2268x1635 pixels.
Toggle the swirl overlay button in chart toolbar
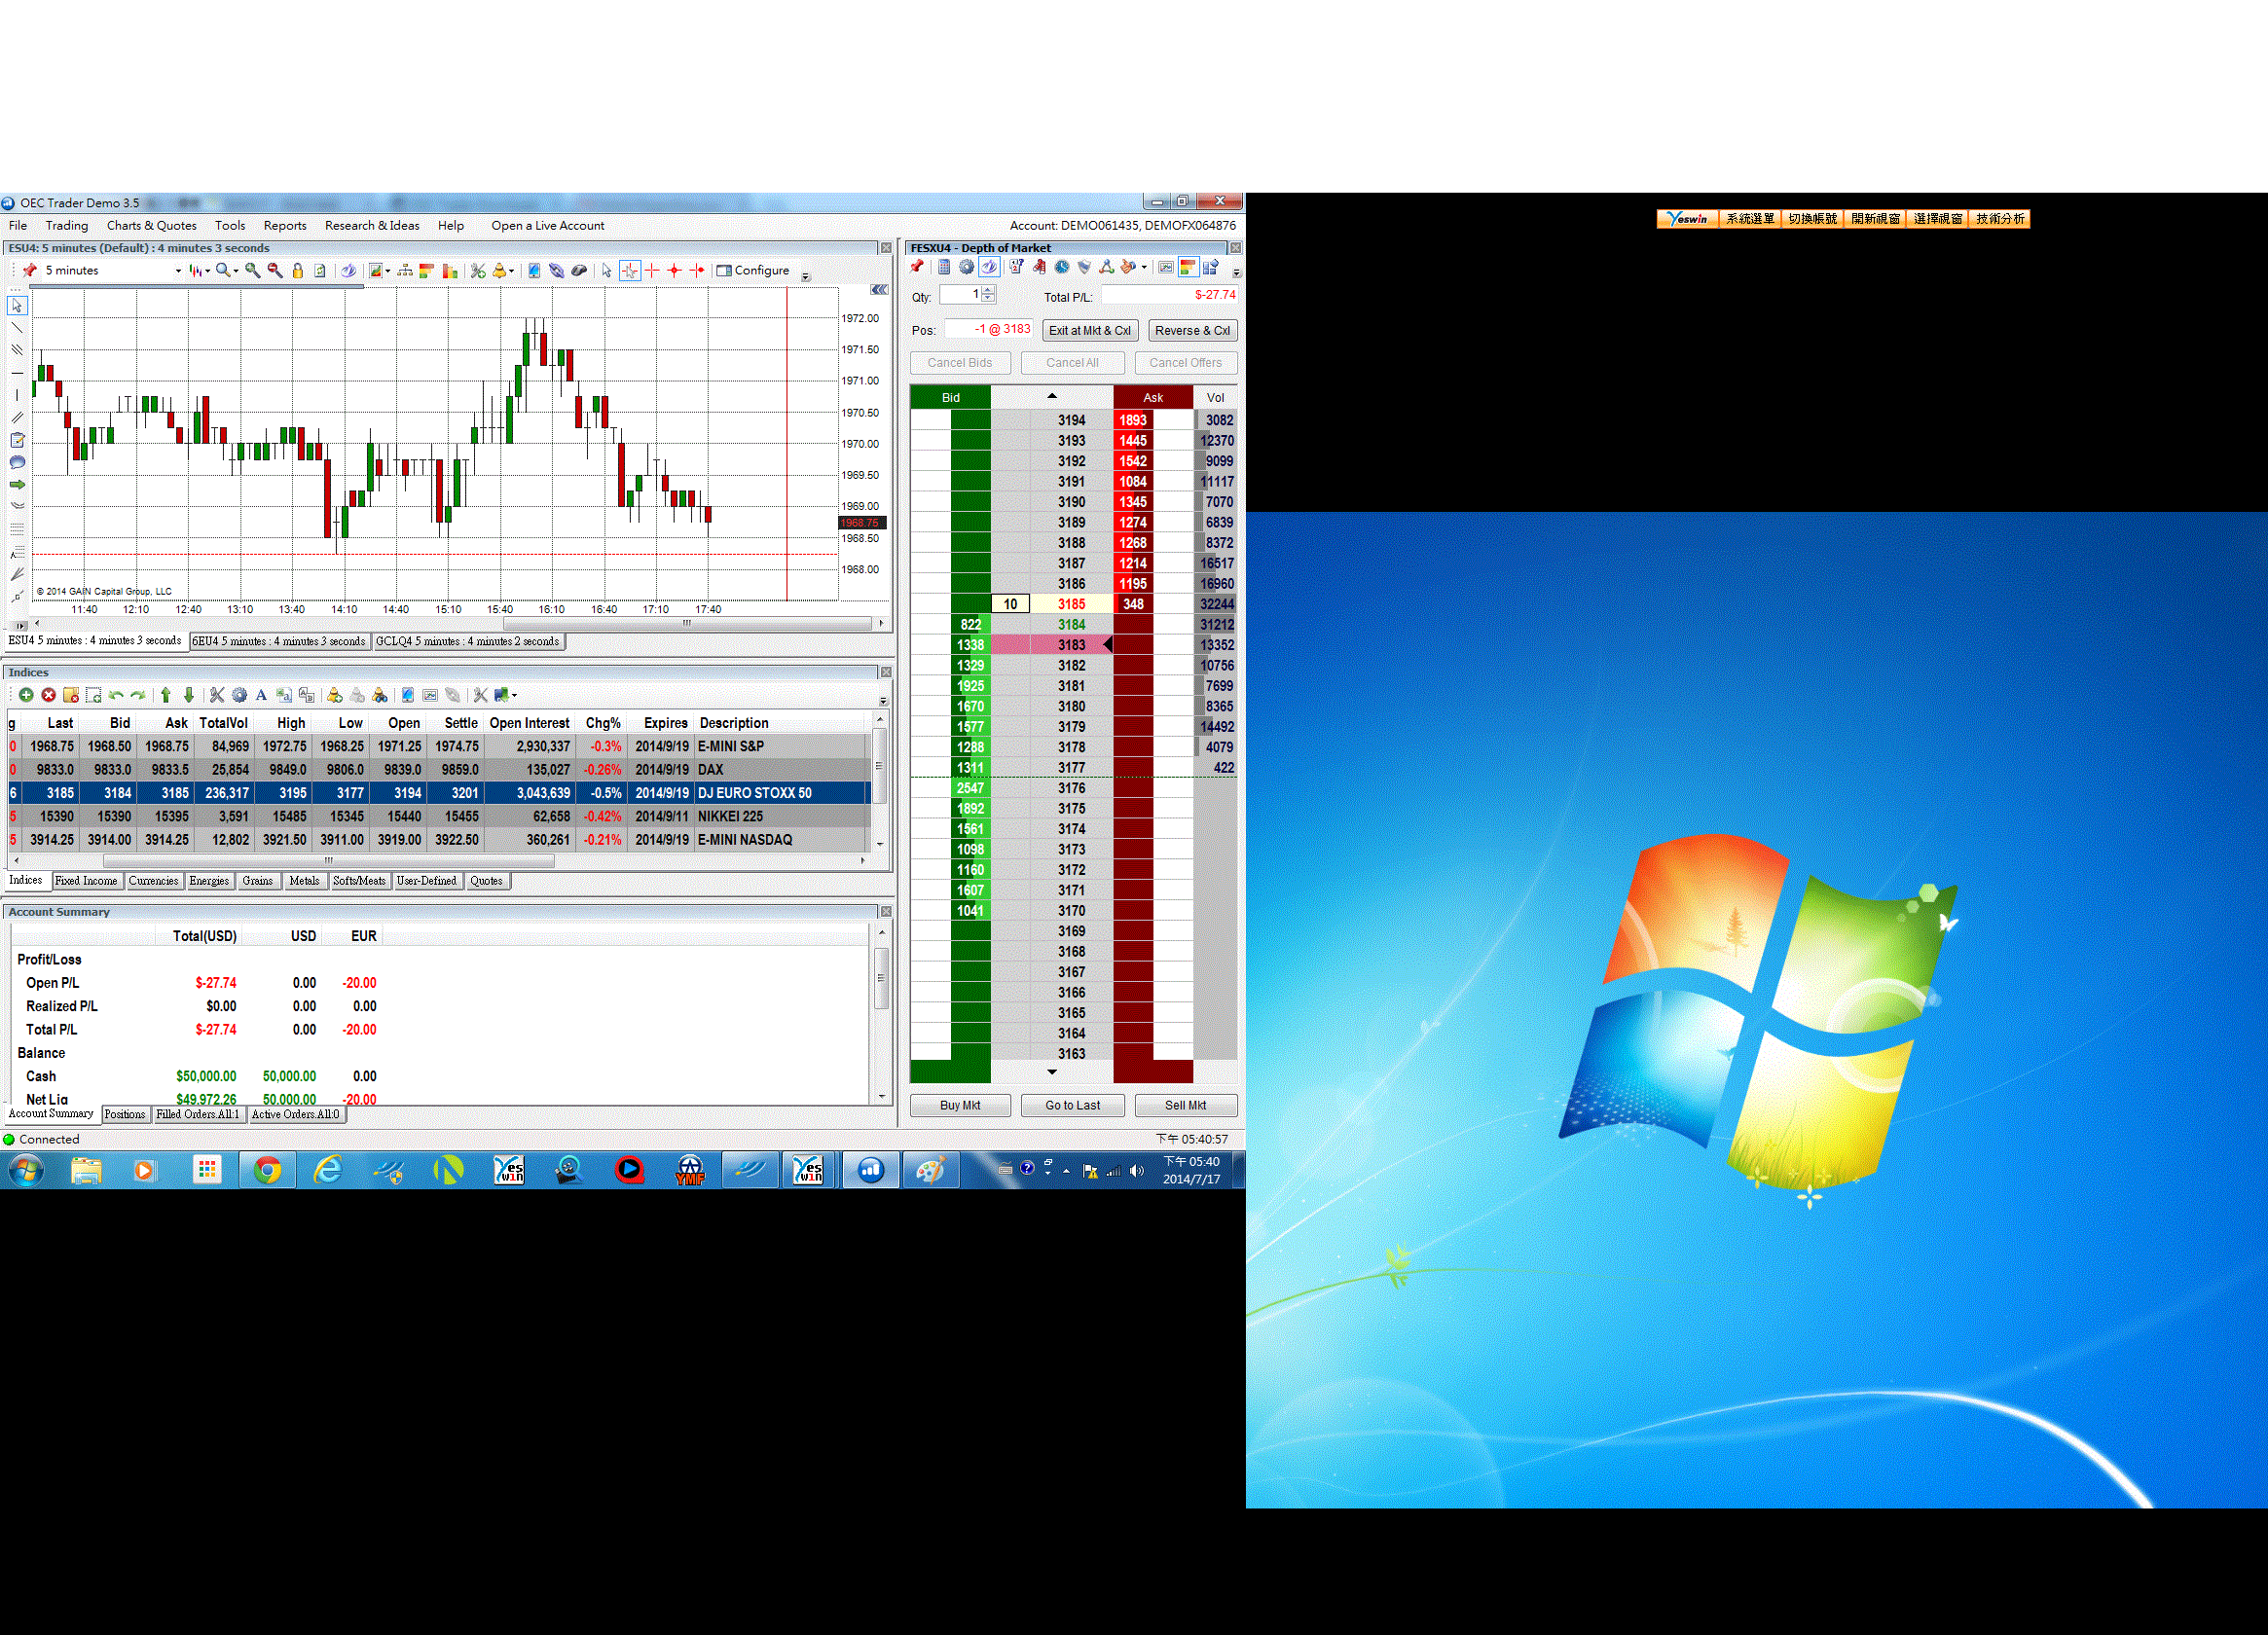[349, 270]
